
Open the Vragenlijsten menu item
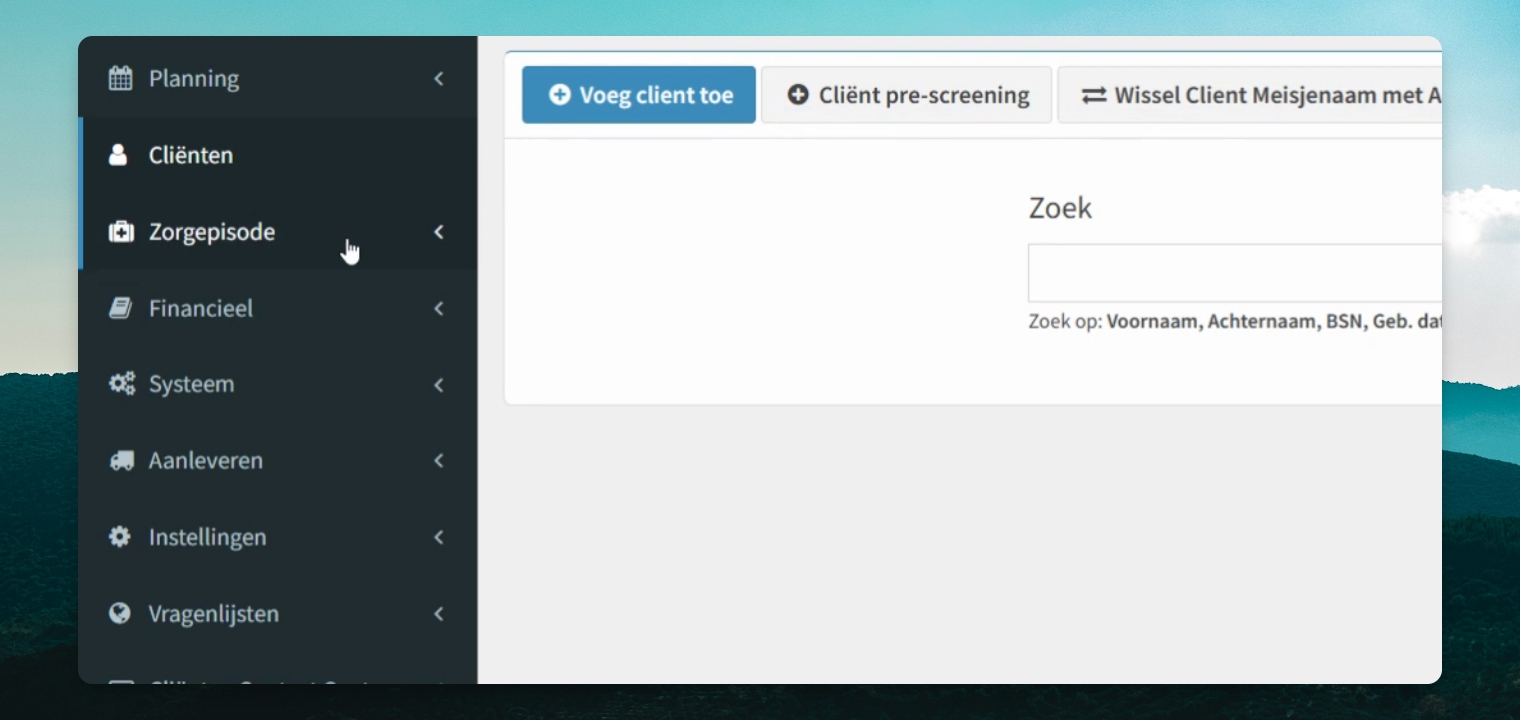click(x=278, y=613)
